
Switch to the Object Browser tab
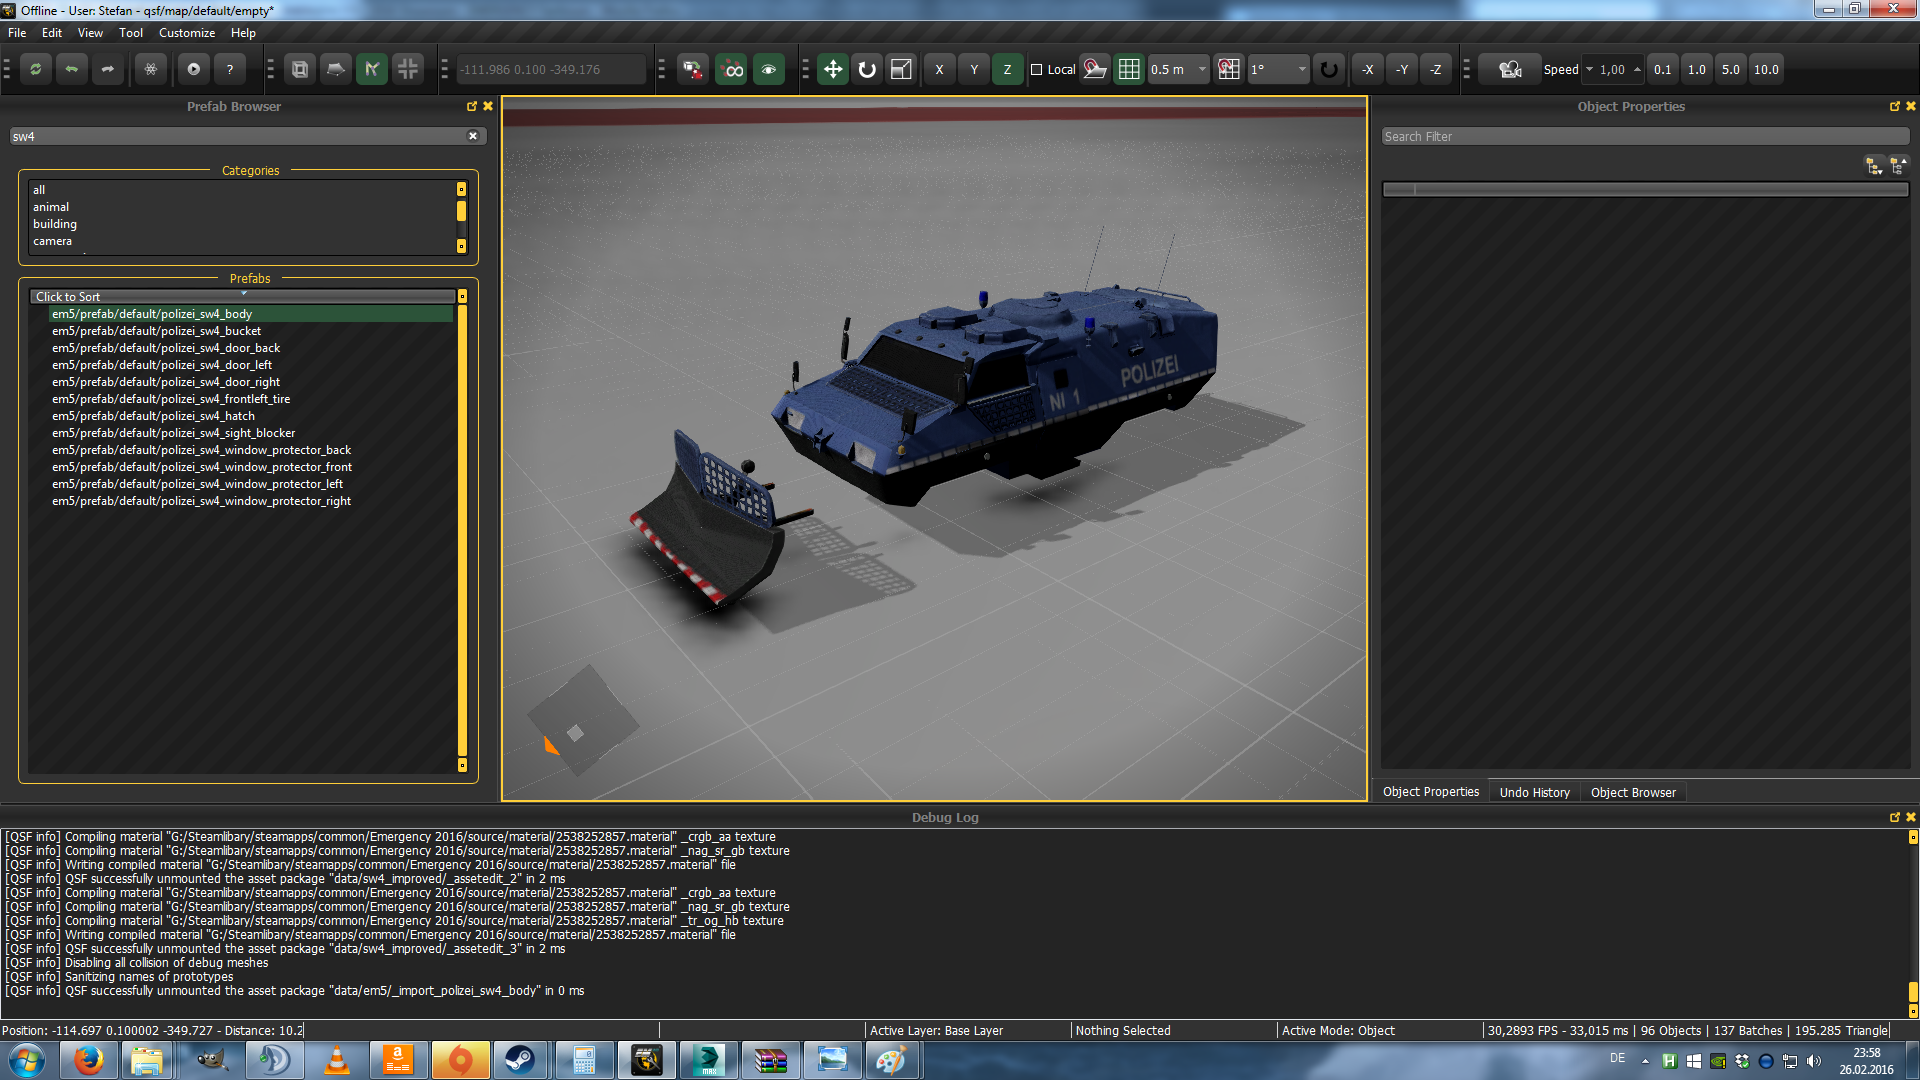1633,792
